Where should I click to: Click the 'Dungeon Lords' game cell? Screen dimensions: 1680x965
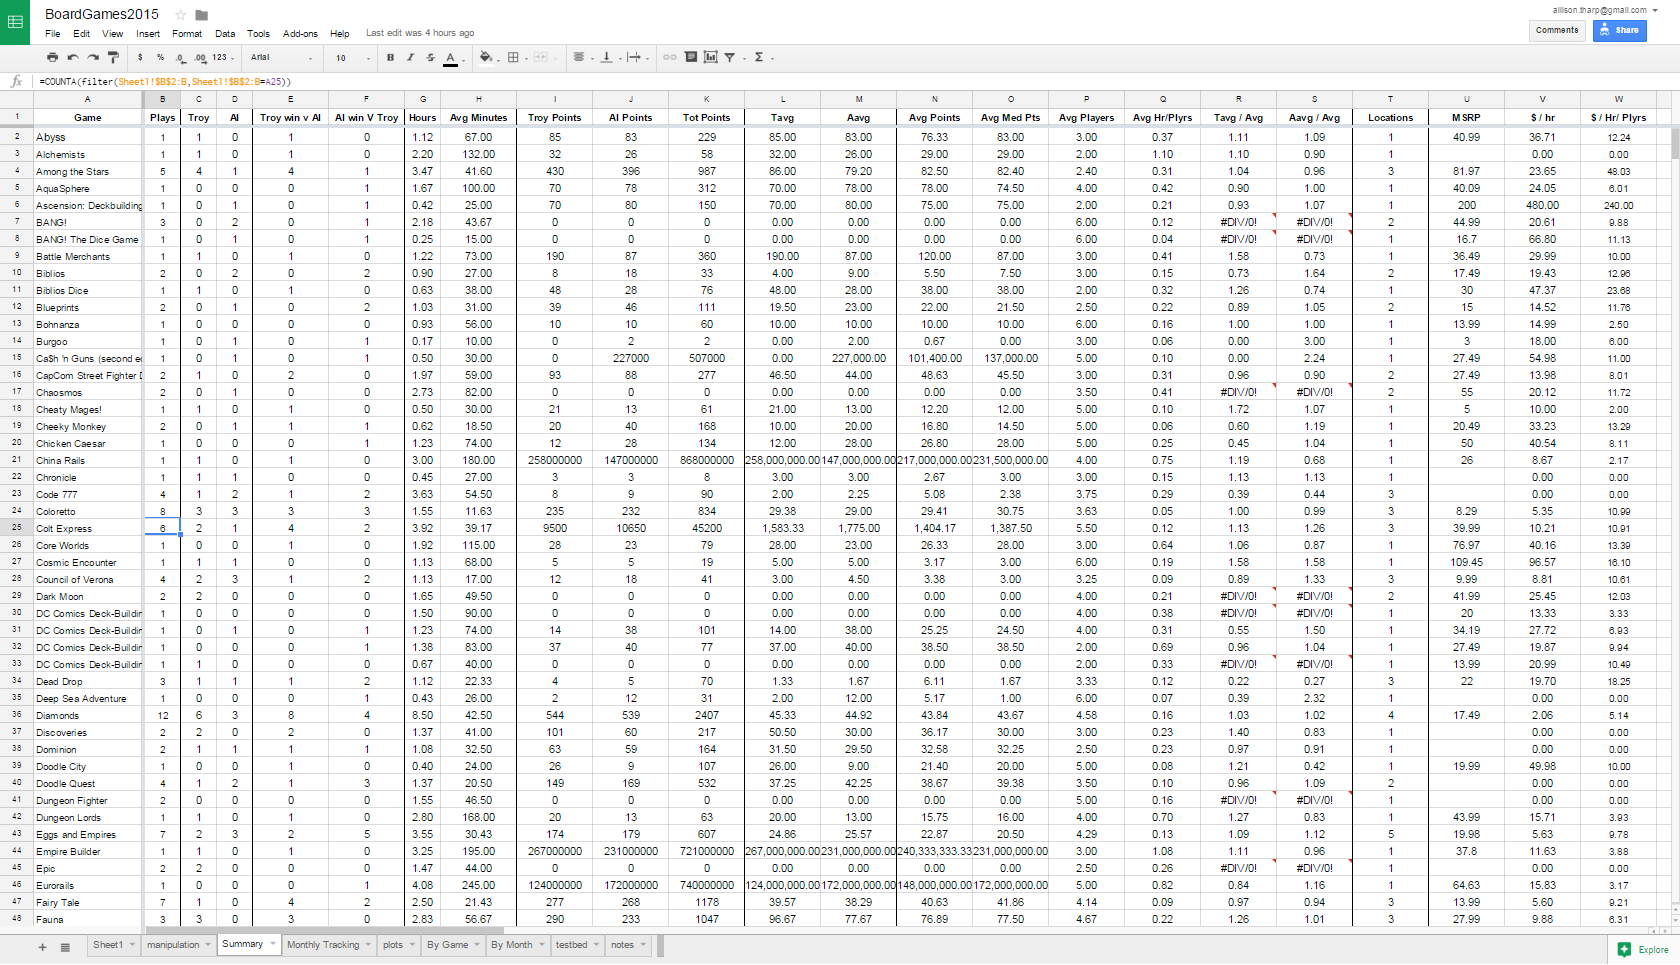(88, 817)
